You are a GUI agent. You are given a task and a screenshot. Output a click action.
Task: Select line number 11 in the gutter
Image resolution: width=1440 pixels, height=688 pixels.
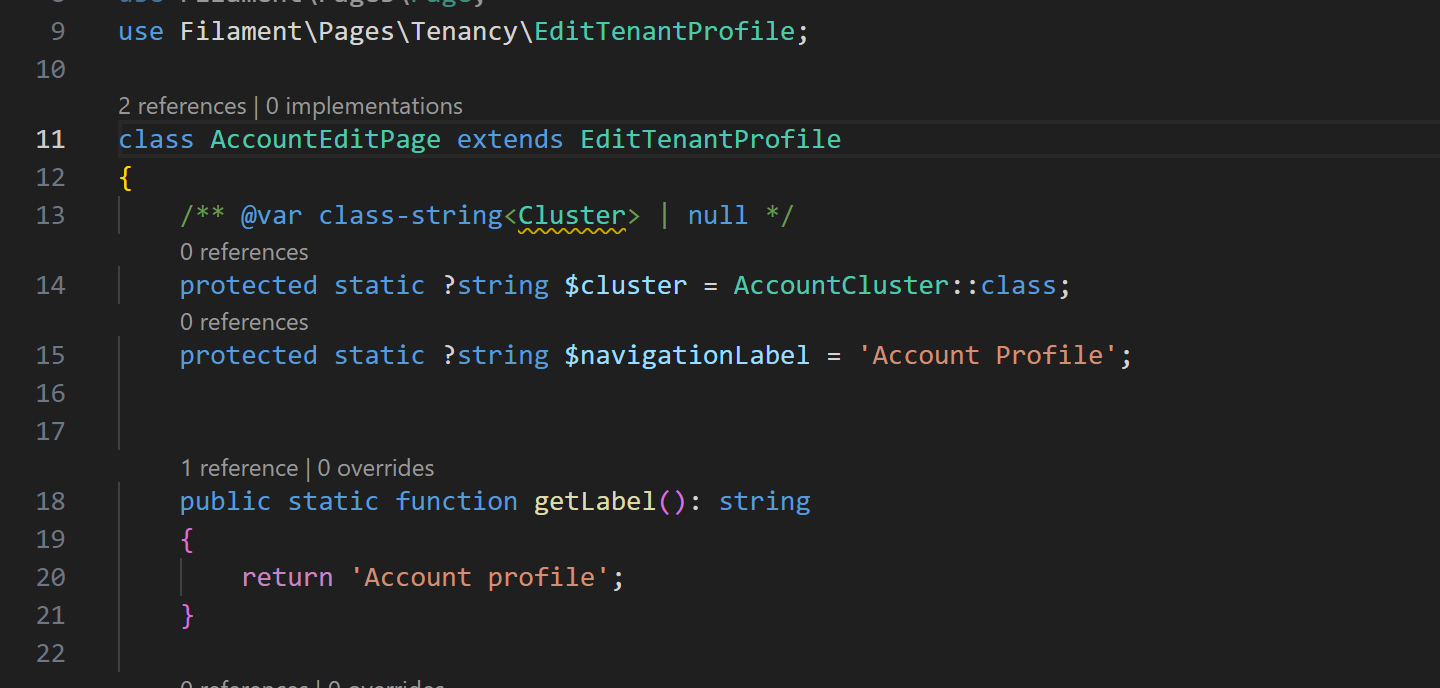50,139
